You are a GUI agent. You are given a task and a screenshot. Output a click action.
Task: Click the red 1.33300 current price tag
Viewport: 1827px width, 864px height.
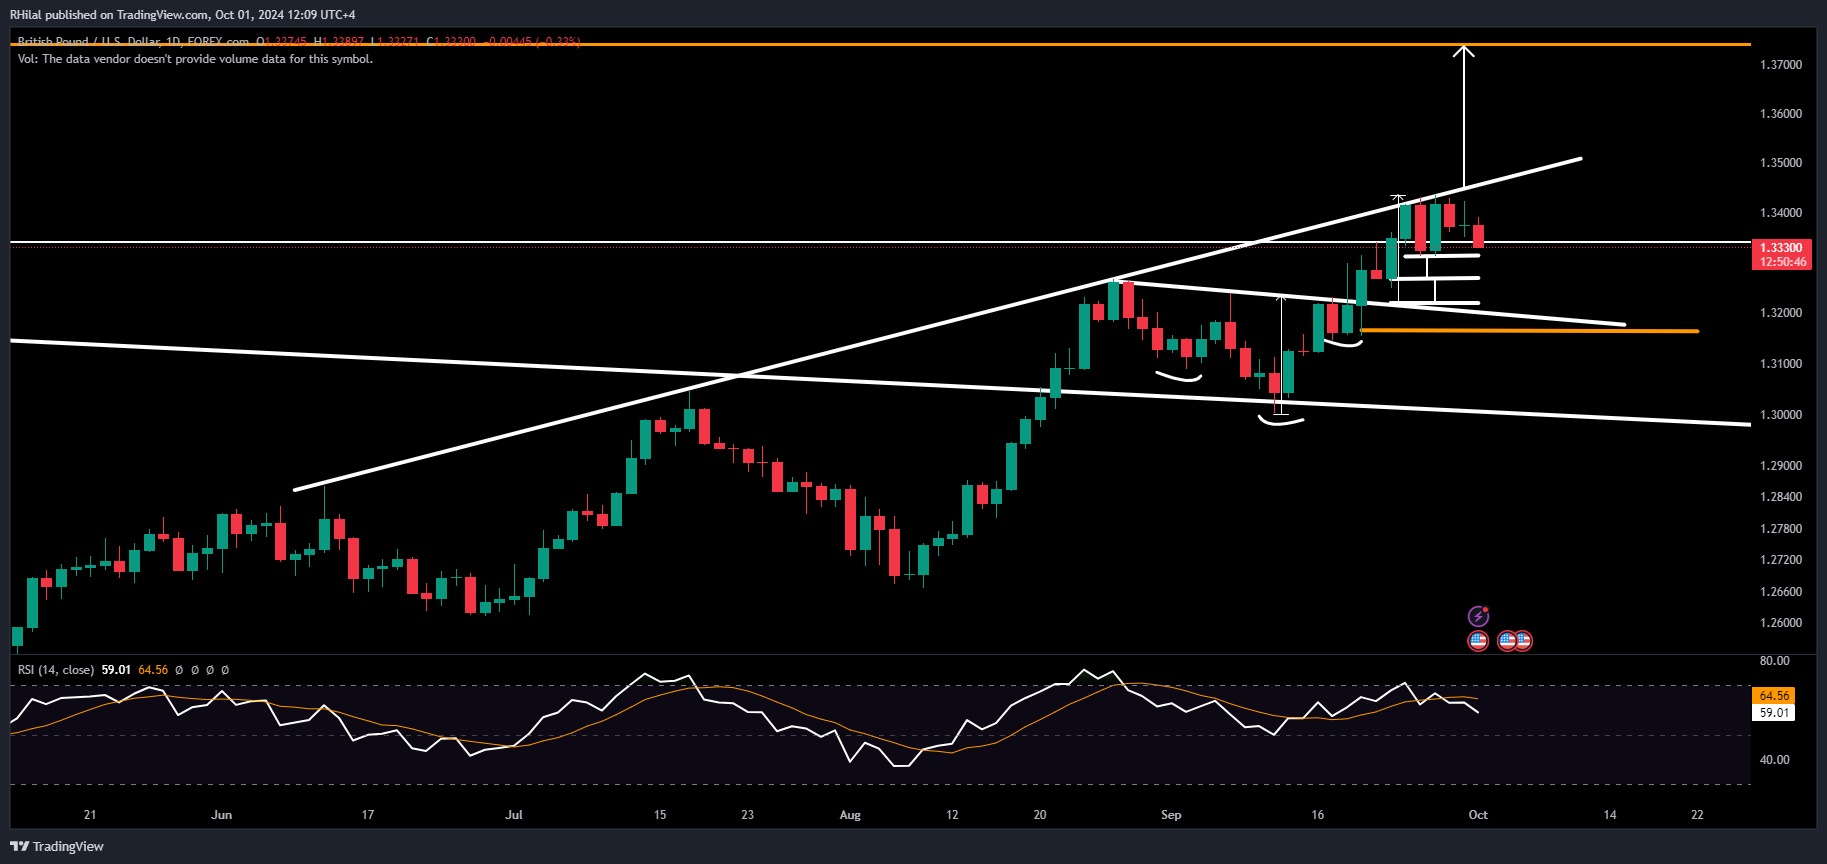point(1781,247)
